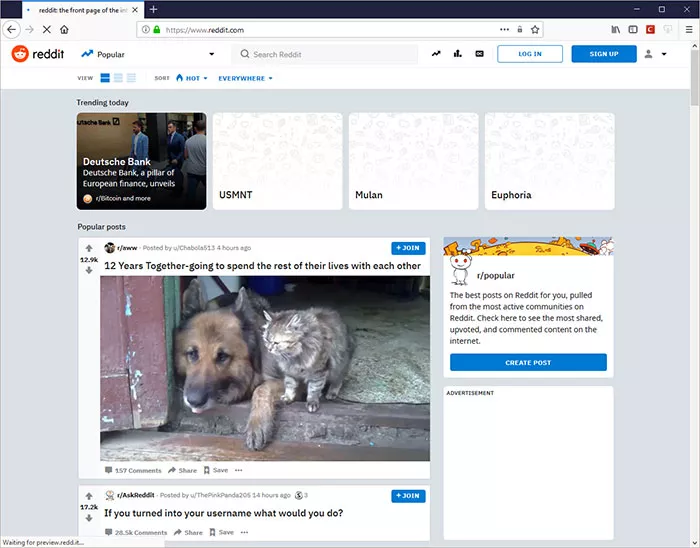The image size is (700, 548).
Task: Stop page loading with the X button
Action: coord(46,29)
